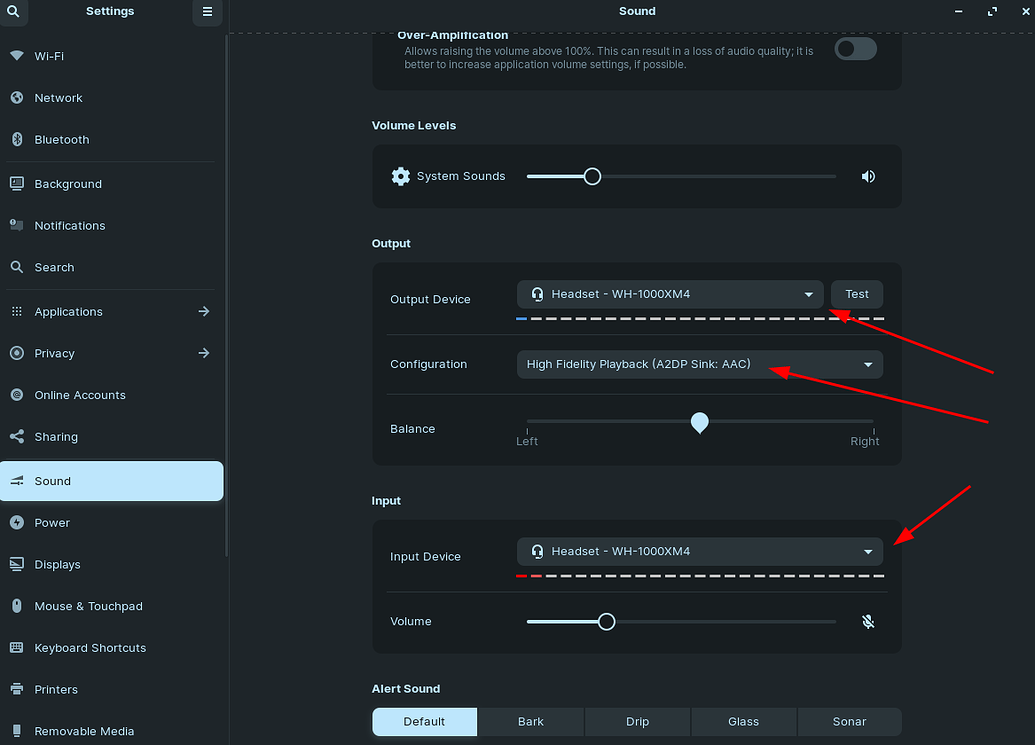1035x745 pixels.
Task: Click the Privacy sidebar icon
Action: click(x=17, y=353)
